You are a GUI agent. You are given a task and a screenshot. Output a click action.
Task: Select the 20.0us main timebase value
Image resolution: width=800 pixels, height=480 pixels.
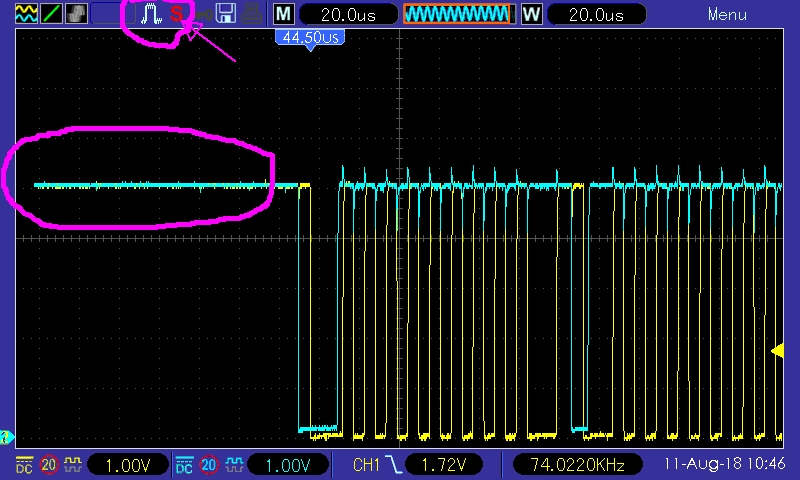point(348,14)
